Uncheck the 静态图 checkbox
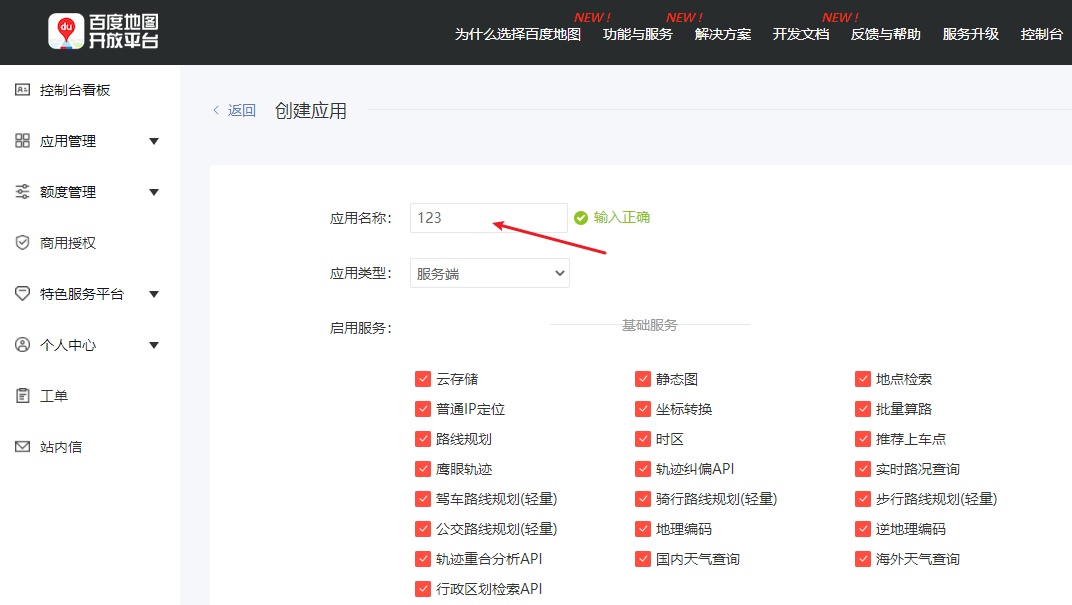 [643, 379]
